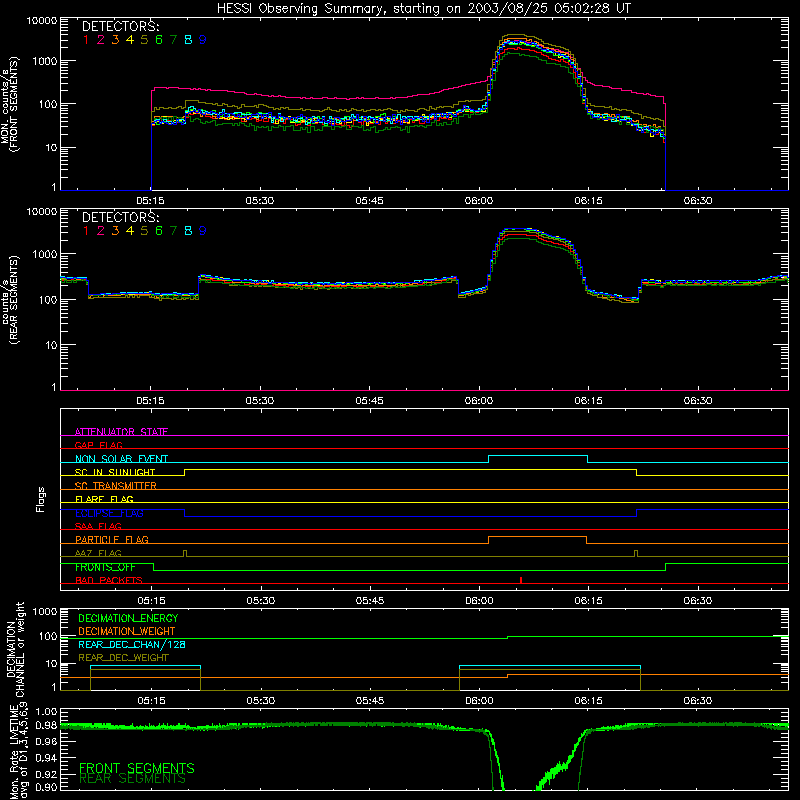Click 1000 y-axis value on decimation plot
Screen dimensions: 800x800
[x=45, y=611]
